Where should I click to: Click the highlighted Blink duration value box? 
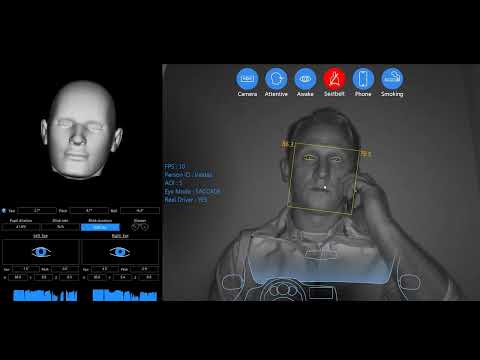coord(100,227)
